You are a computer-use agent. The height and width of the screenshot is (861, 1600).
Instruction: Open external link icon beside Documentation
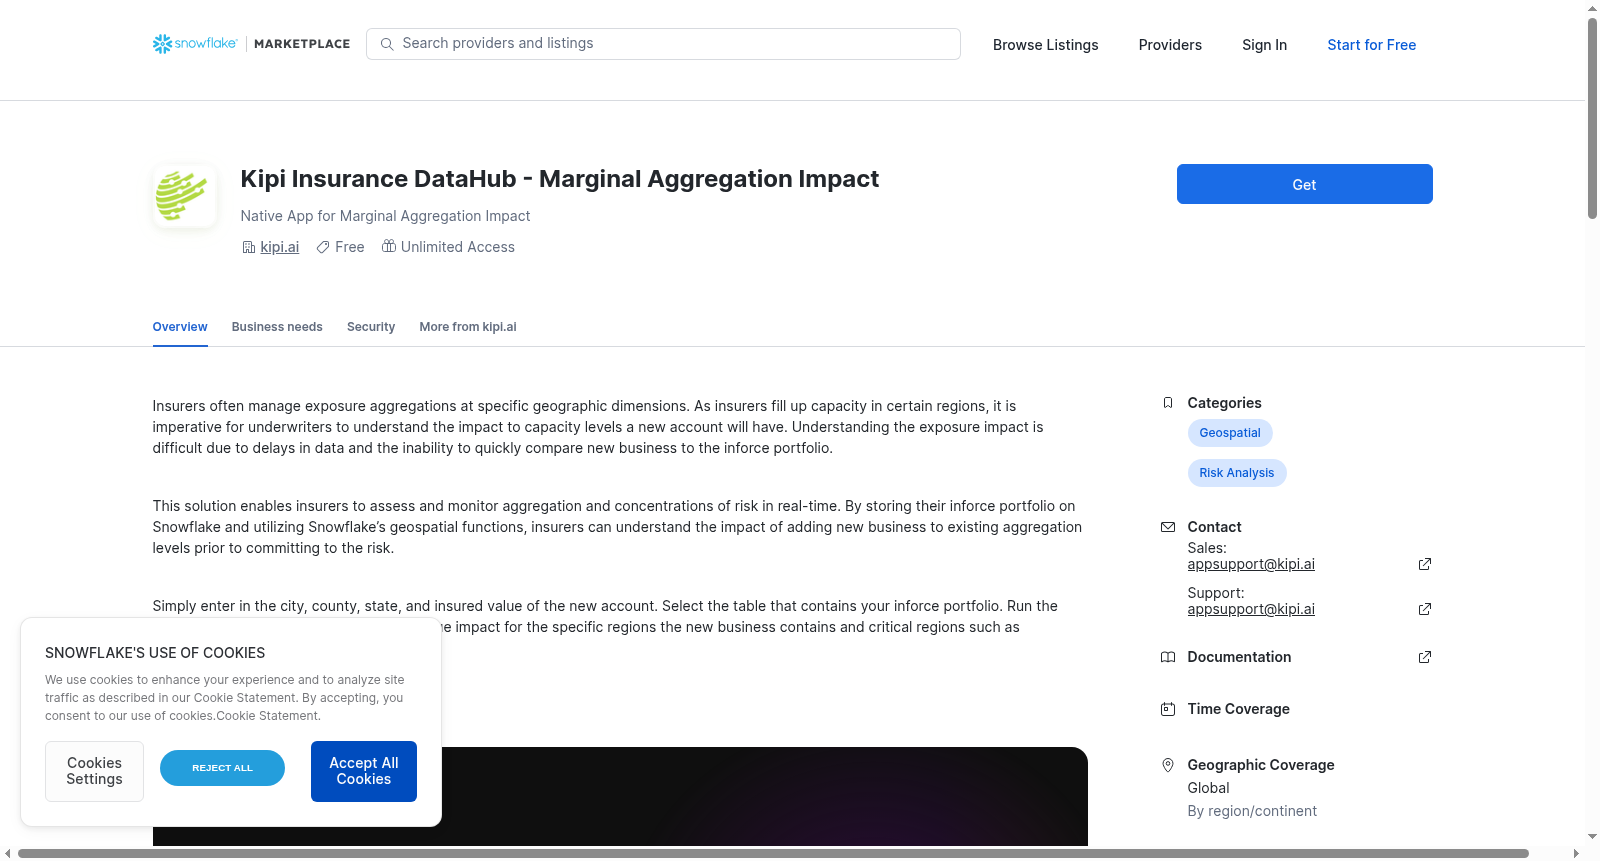click(x=1425, y=657)
